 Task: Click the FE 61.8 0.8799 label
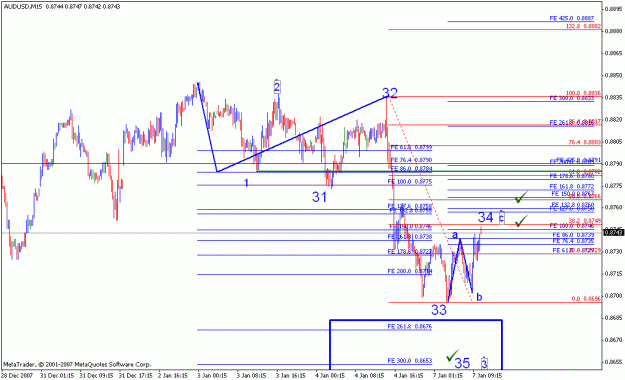coord(411,147)
